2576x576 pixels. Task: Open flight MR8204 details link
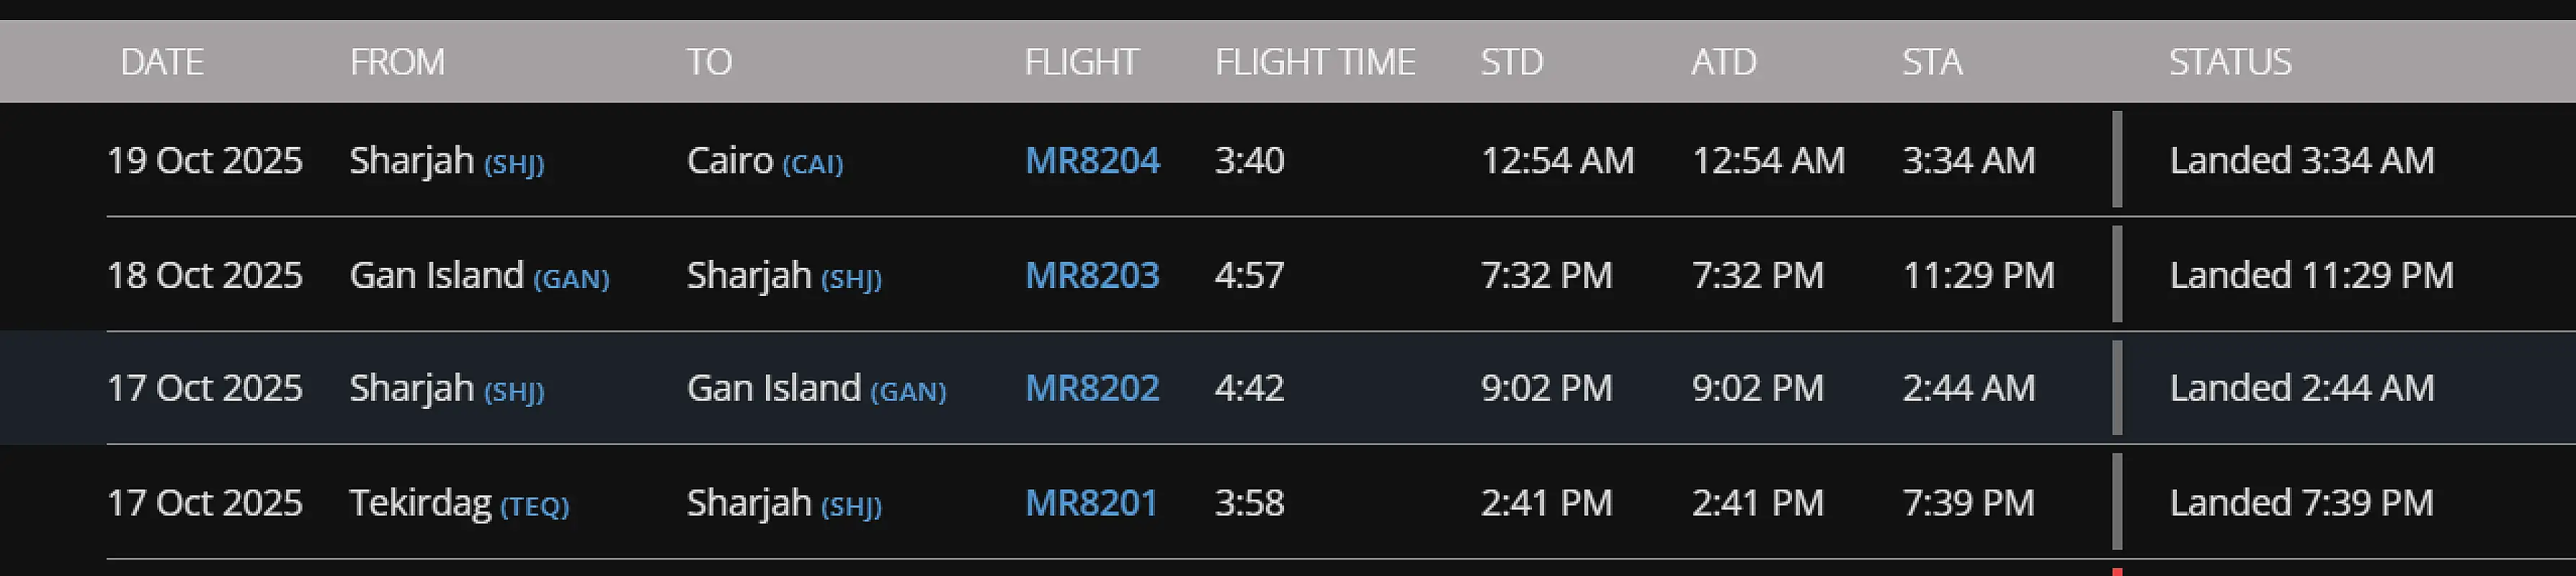pyautogui.click(x=1092, y=161)
